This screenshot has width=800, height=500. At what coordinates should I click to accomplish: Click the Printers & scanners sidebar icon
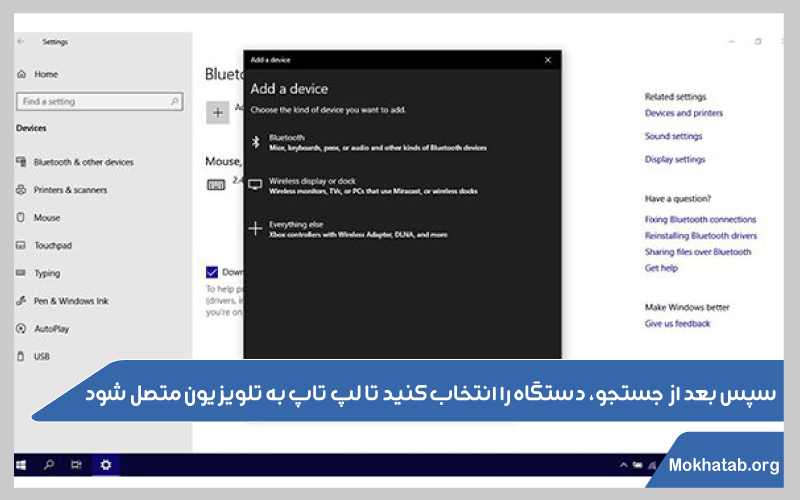tap(21, 190)
